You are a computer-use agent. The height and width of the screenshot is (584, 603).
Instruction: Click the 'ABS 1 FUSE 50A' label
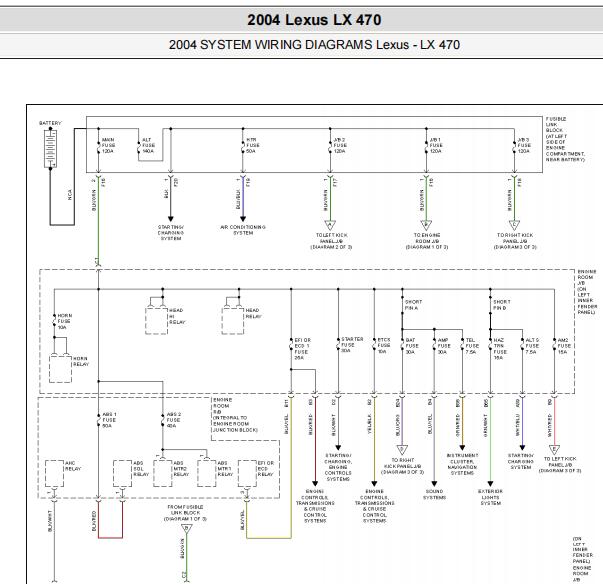109,420
